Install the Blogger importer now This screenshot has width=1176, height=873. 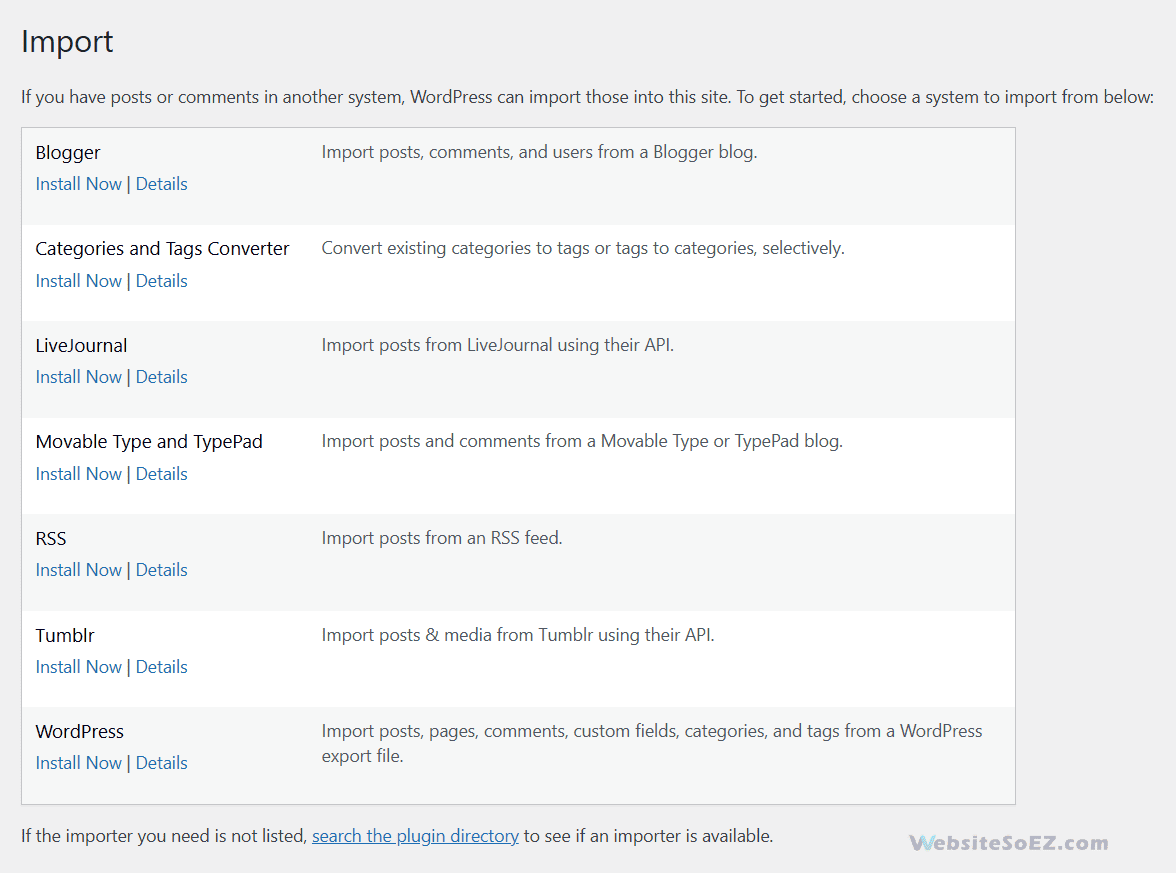point(78,184)
